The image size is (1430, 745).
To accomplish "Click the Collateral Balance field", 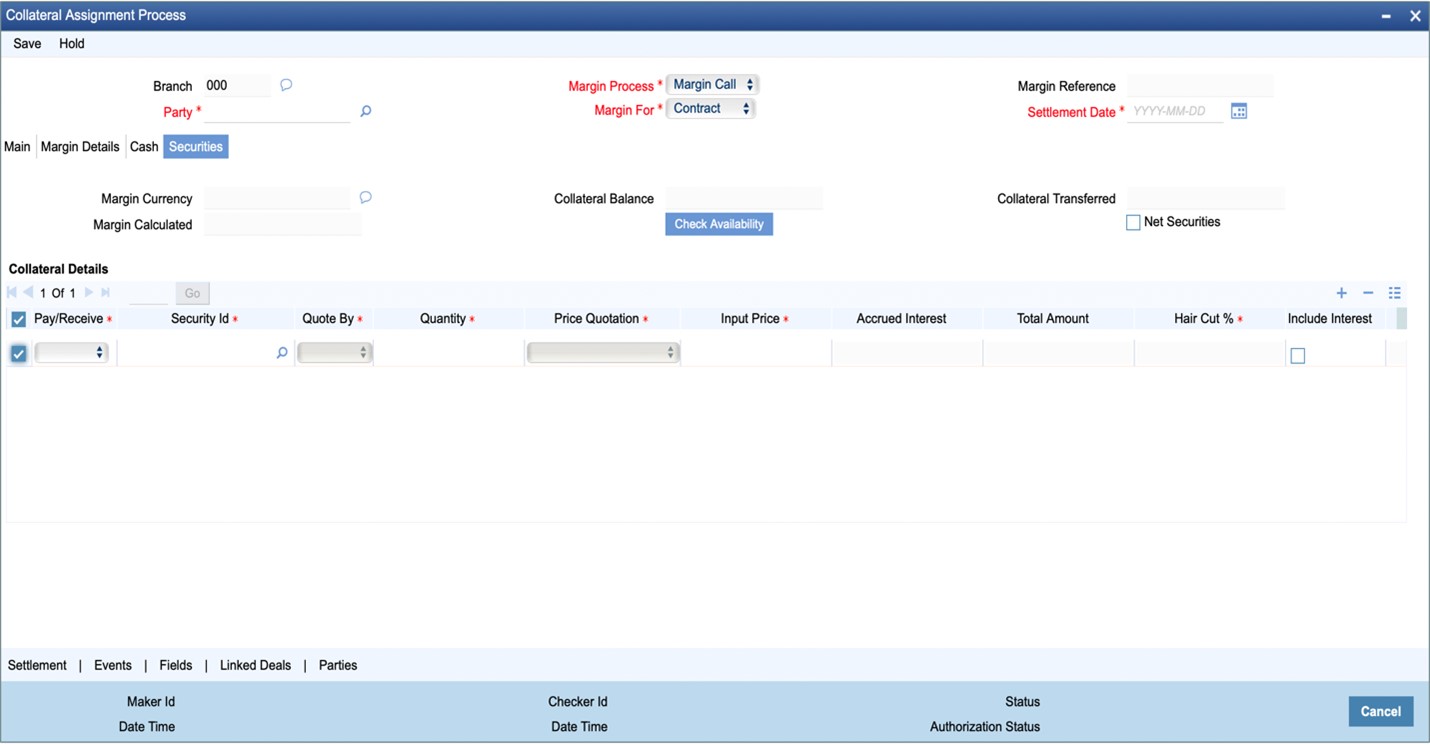I will coord(744,198).
